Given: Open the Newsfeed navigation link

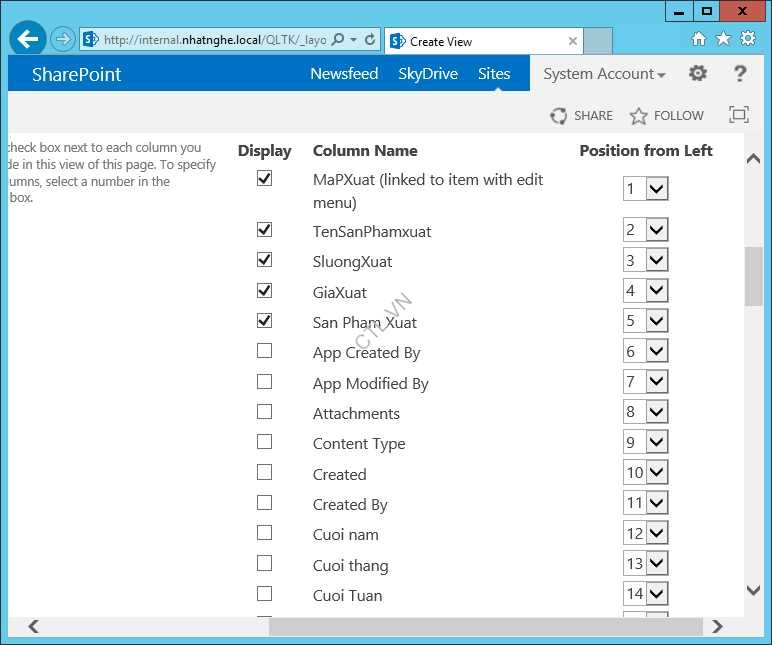Looking at the screenshot, I should [x=344, y=74].
